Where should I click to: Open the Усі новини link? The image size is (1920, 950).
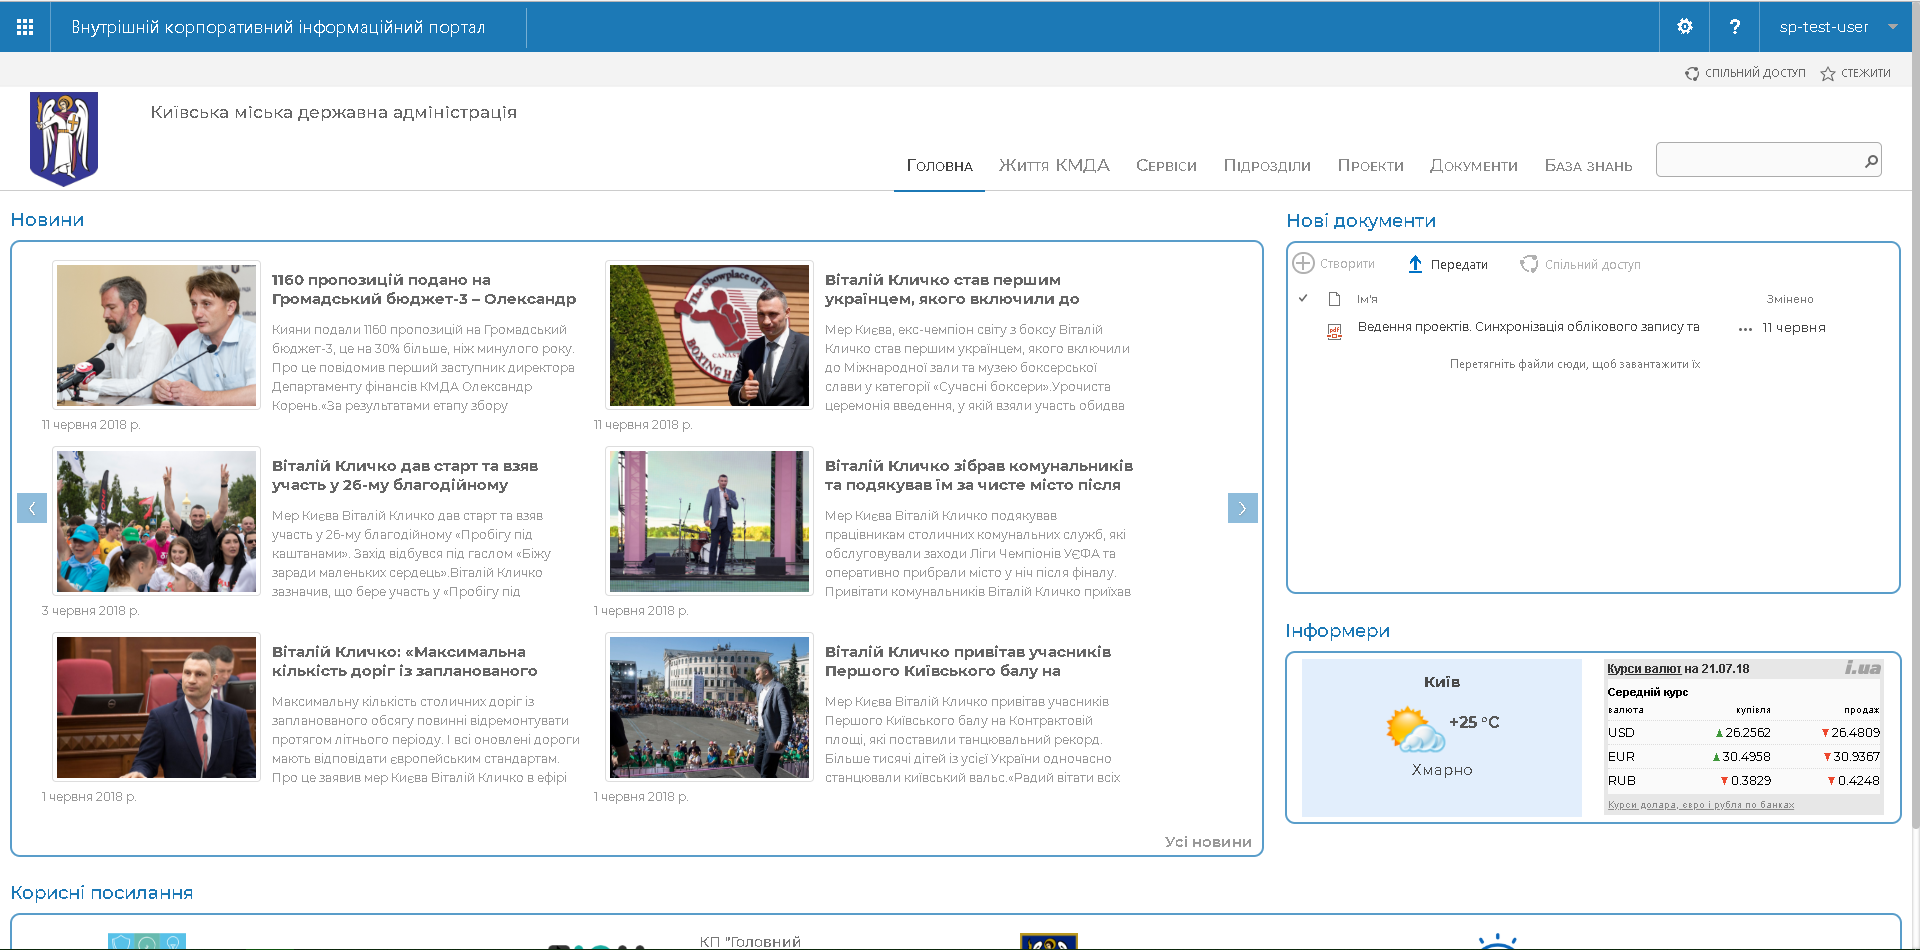pyautogui.click(x=1207, y=842)
